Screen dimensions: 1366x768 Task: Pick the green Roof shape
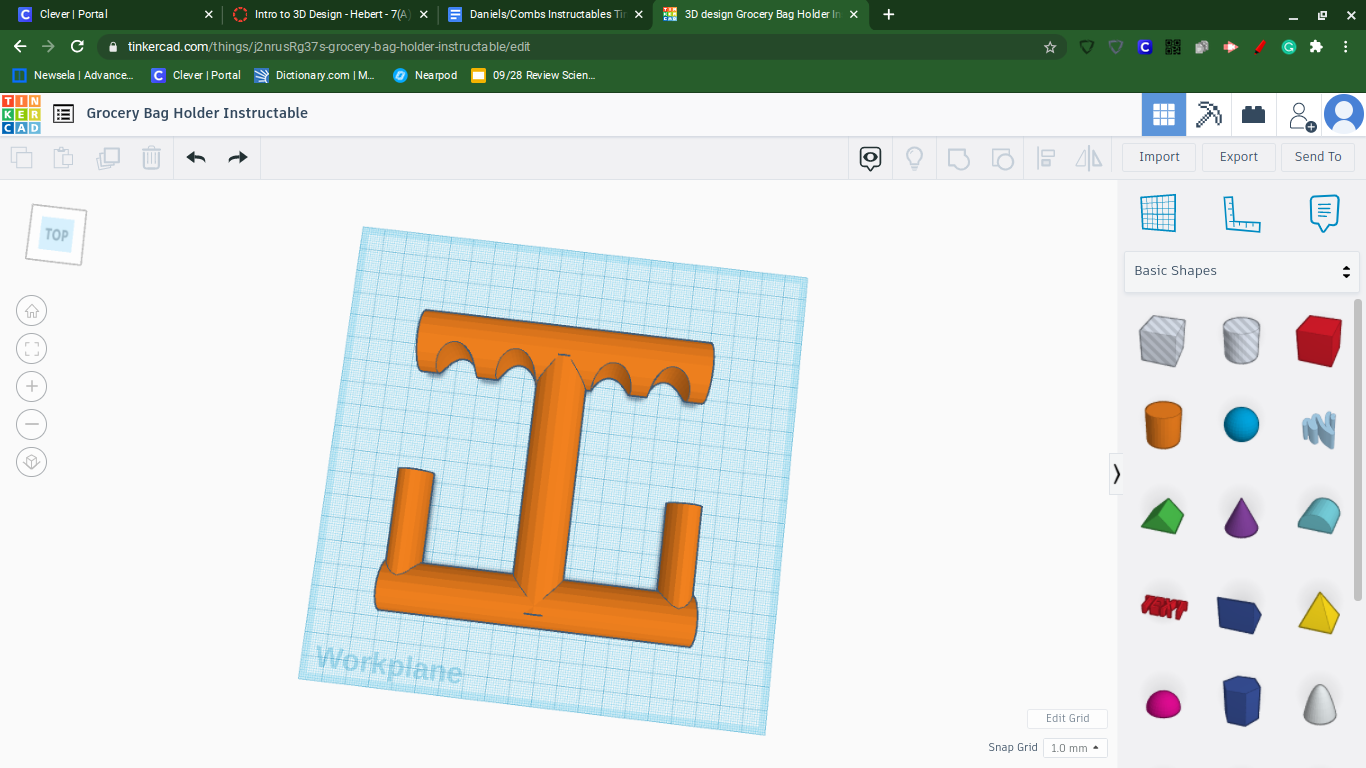(x=1162, y=516)
